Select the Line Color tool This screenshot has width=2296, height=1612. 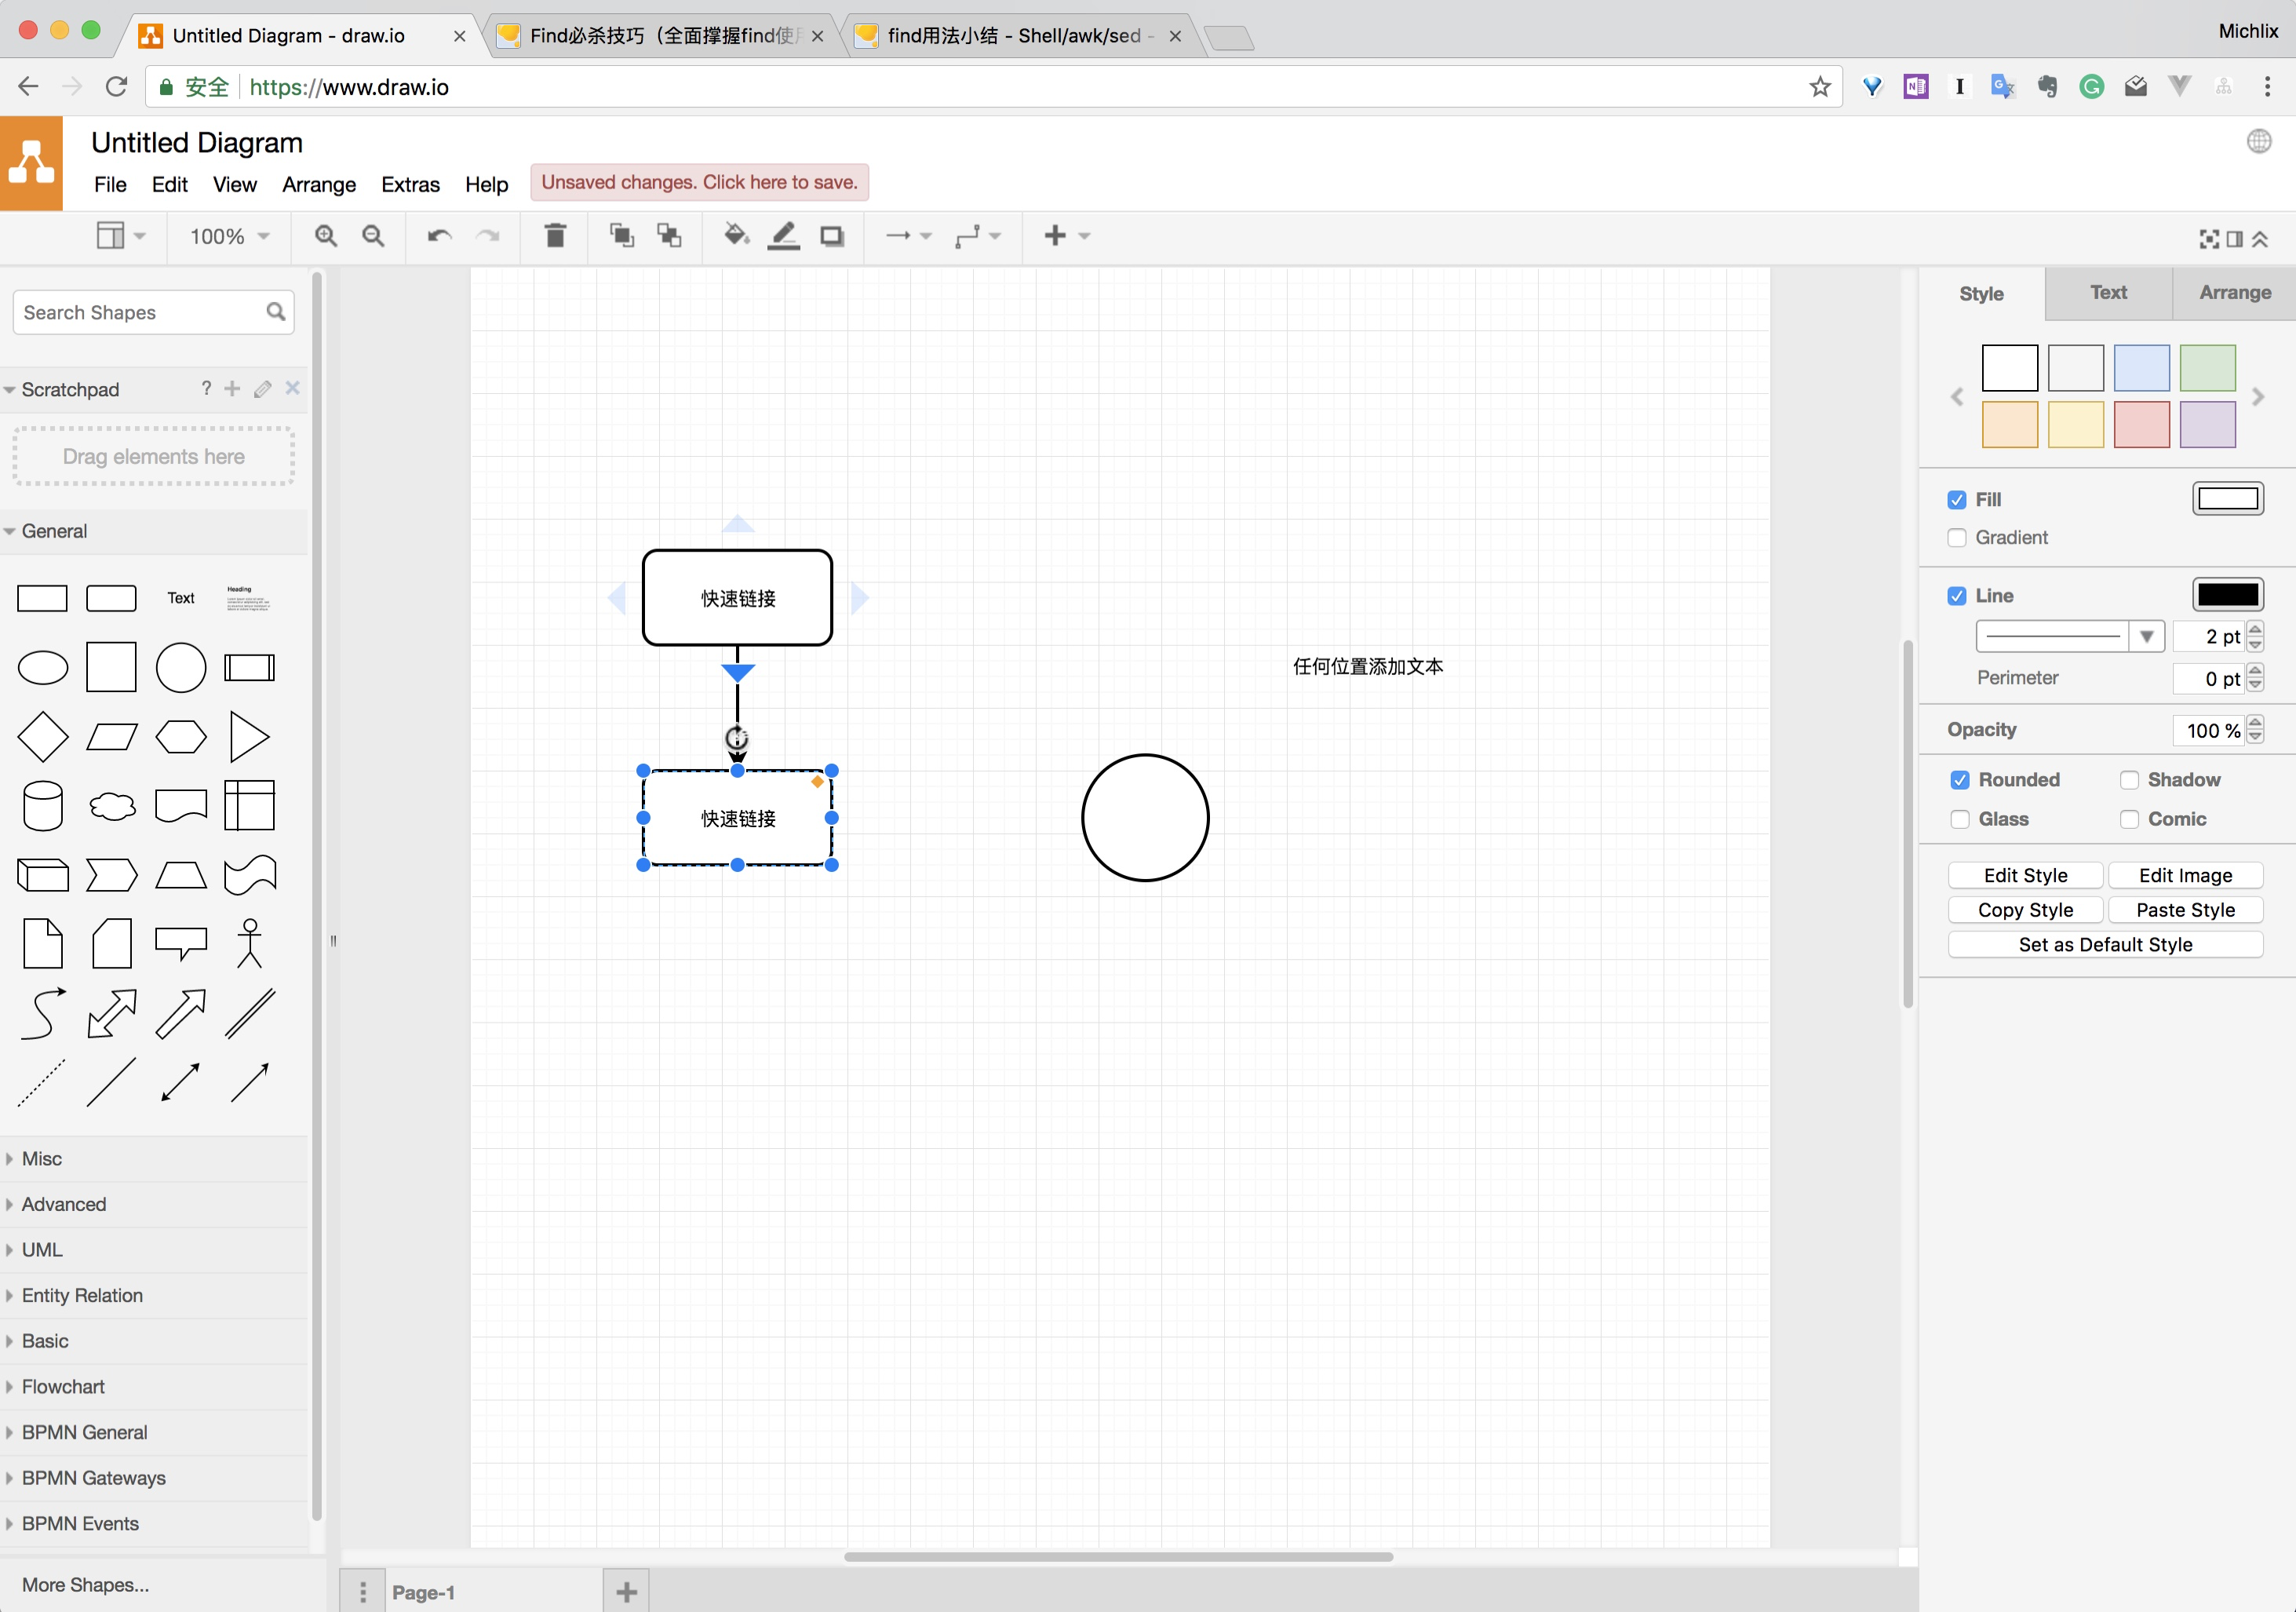pos(783,236)
